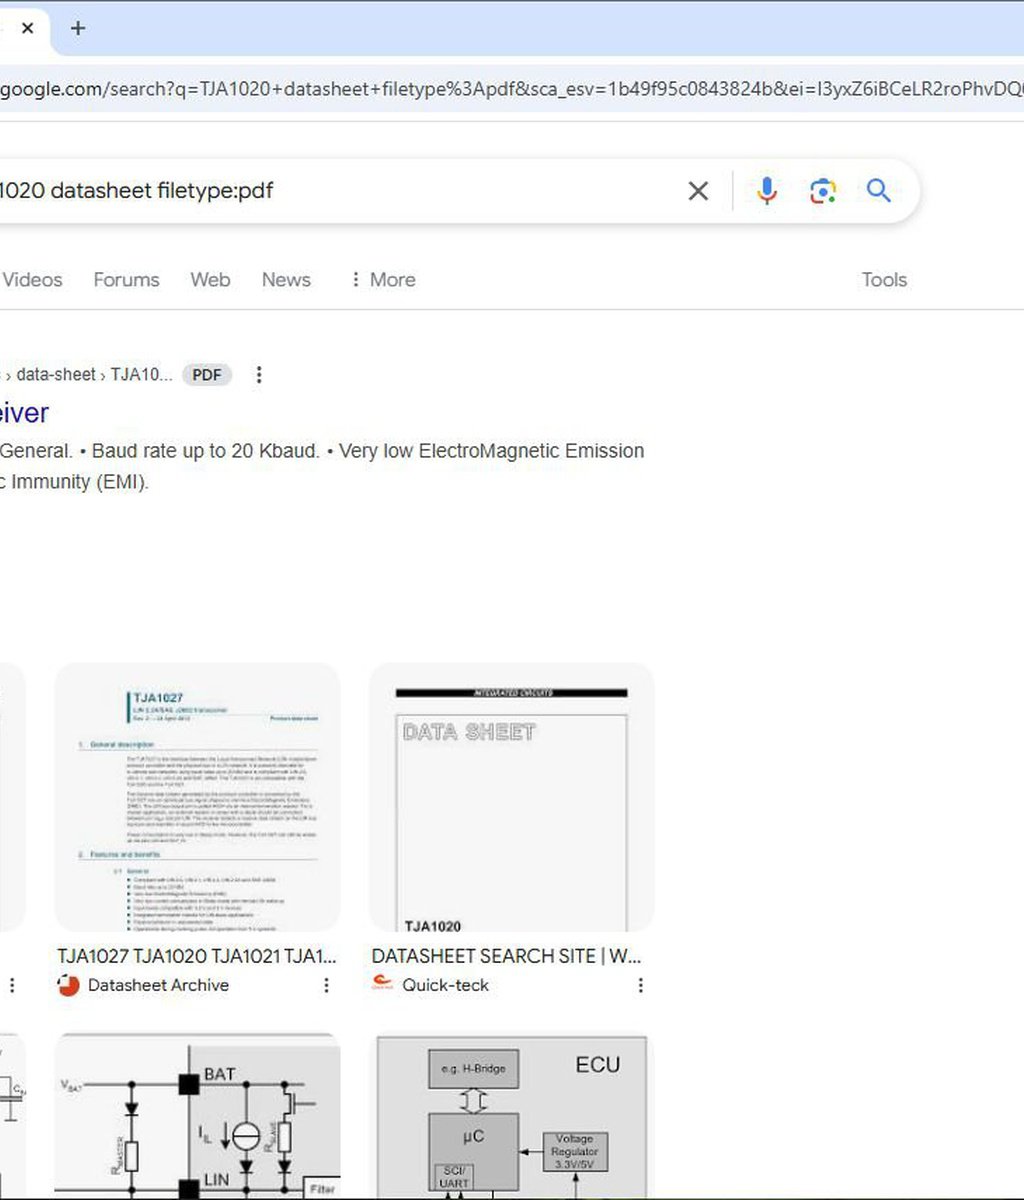Viewport: 1024px width, 1200px height.
Task: Submit search using the magnifier icon
Action: click(x=879, y=190)
